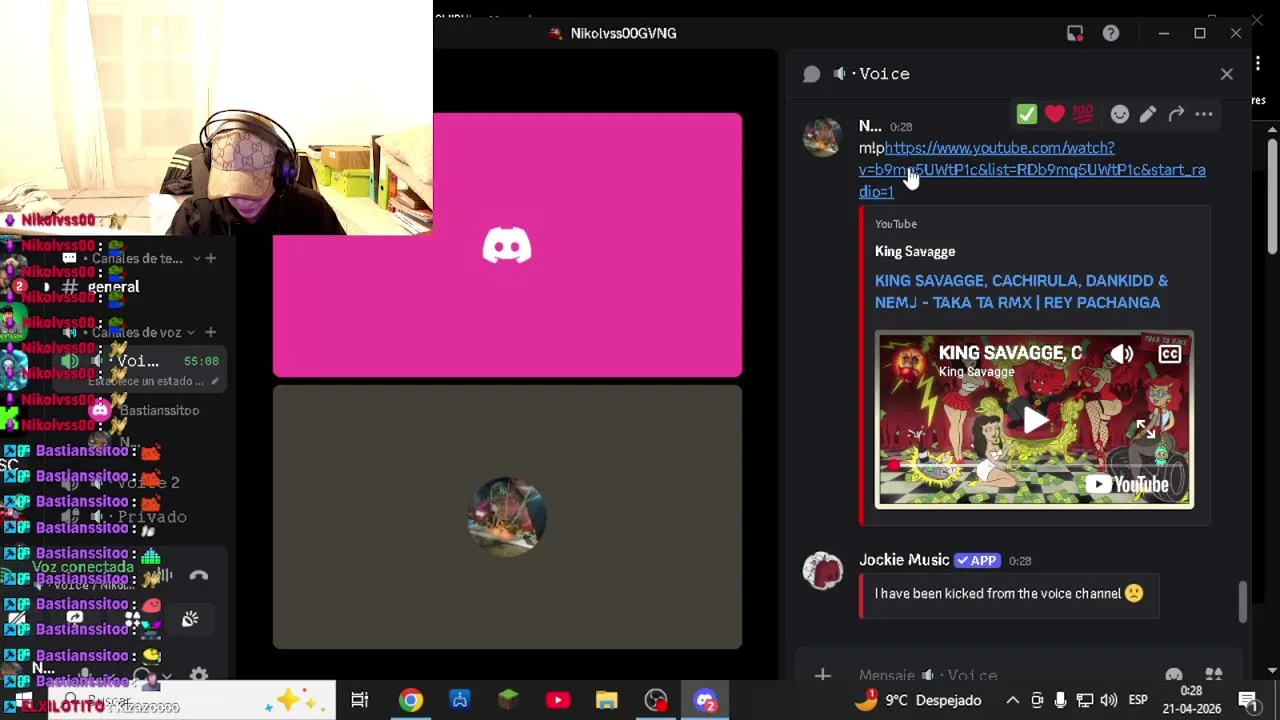Open the YouTube link in the message

tap(1032, 169)
